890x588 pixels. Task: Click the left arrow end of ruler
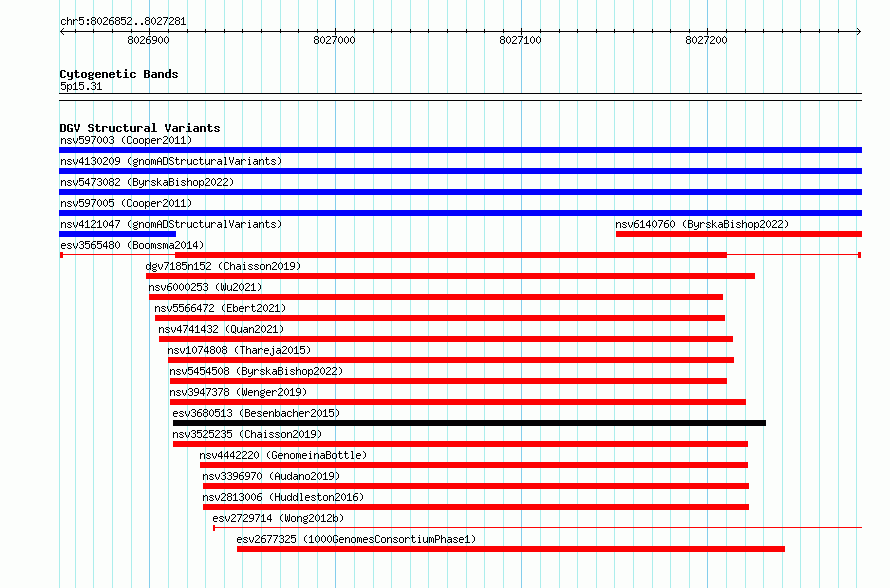[x=62, y=31]
